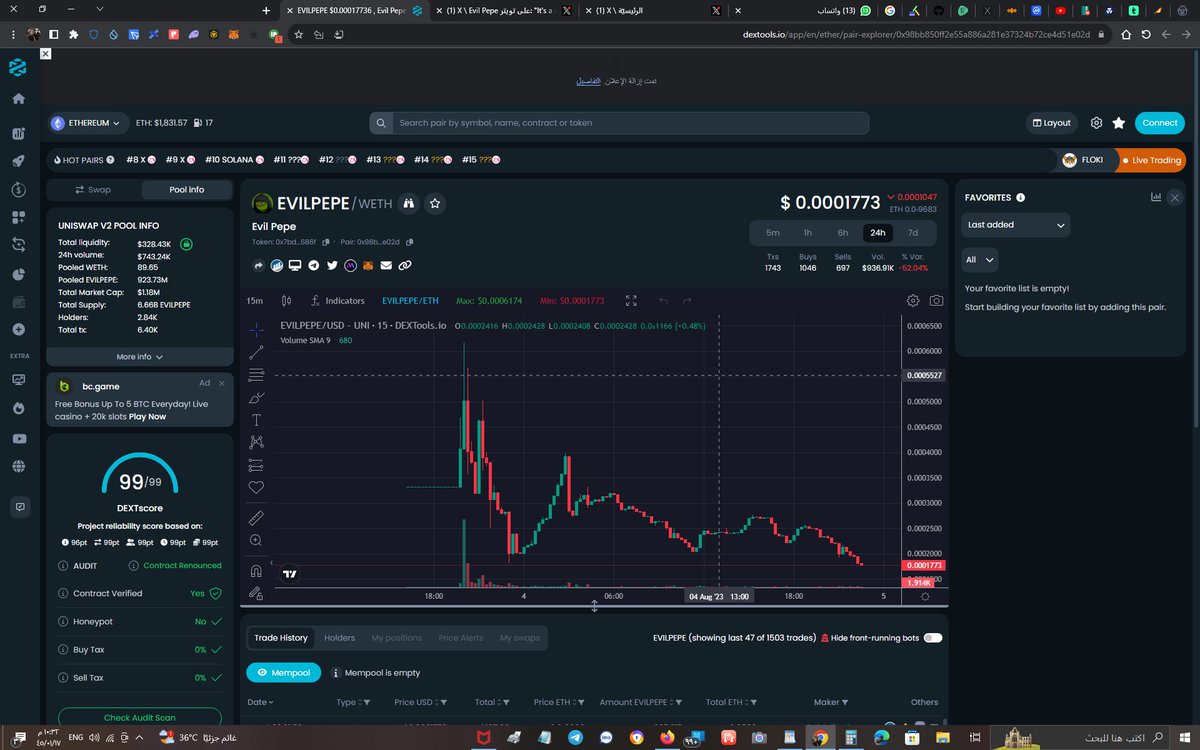Open the Trade History tab
1200x750 pixels.
point(281,638)
